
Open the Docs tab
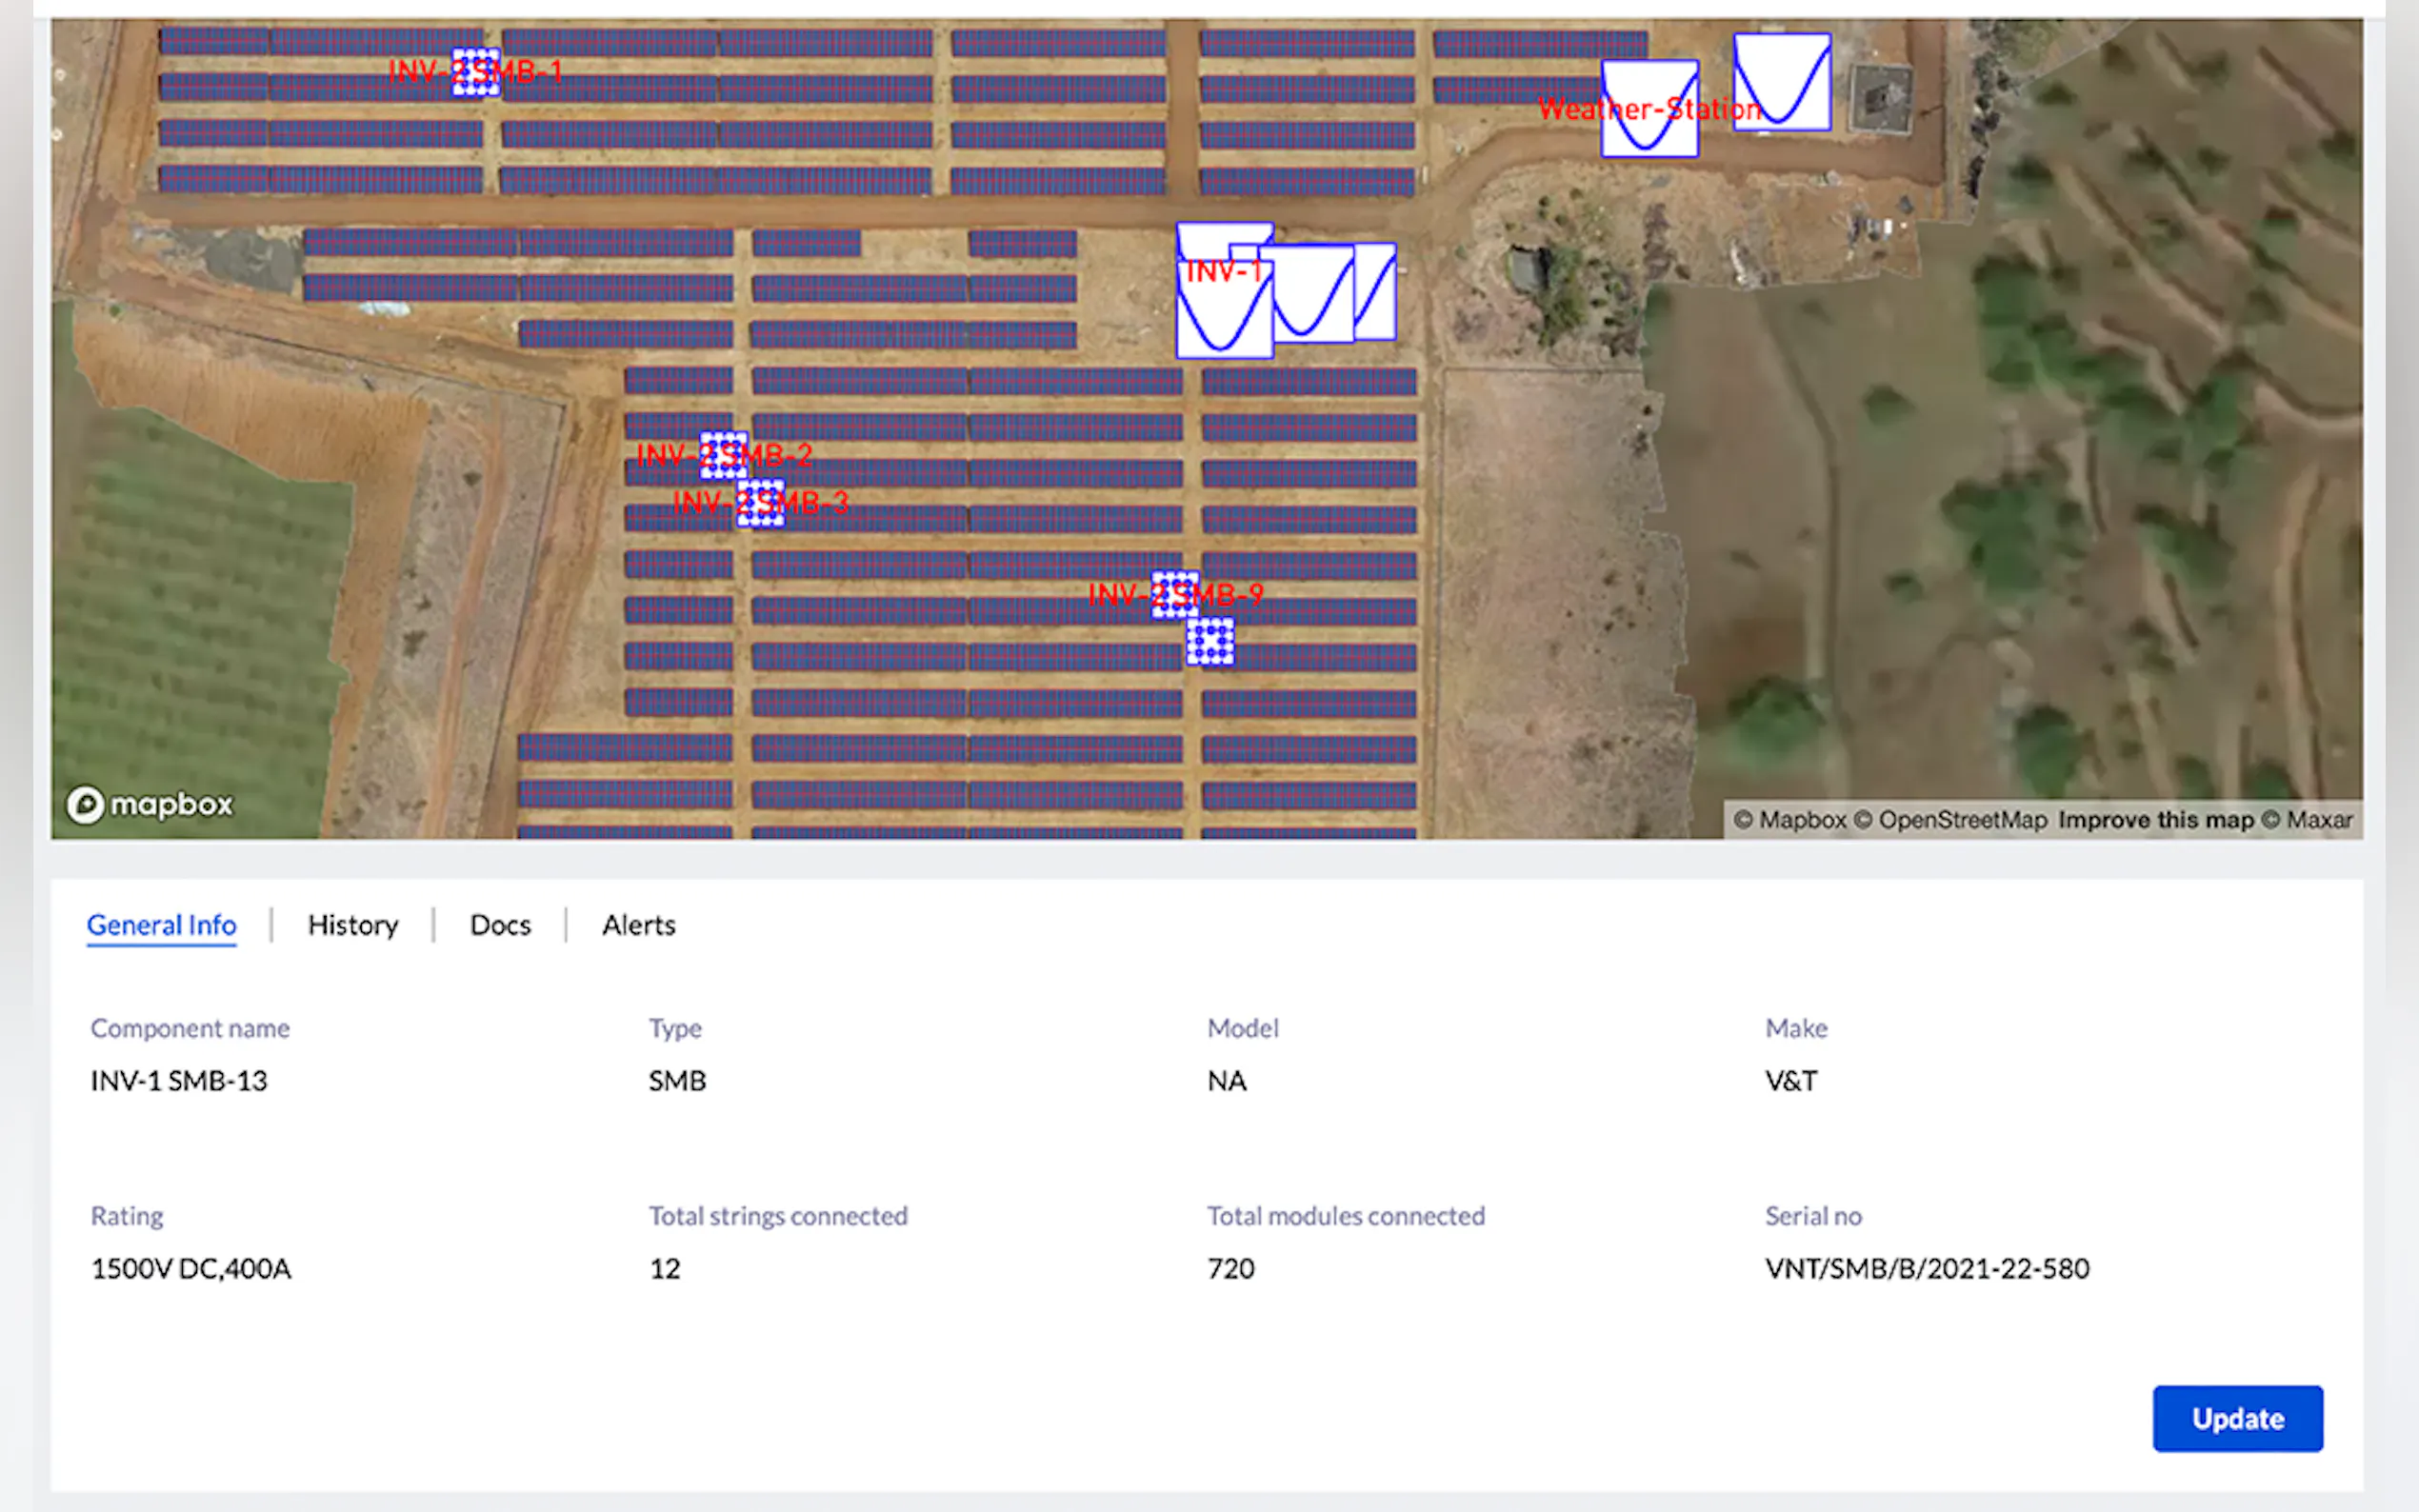coord(500,925)
